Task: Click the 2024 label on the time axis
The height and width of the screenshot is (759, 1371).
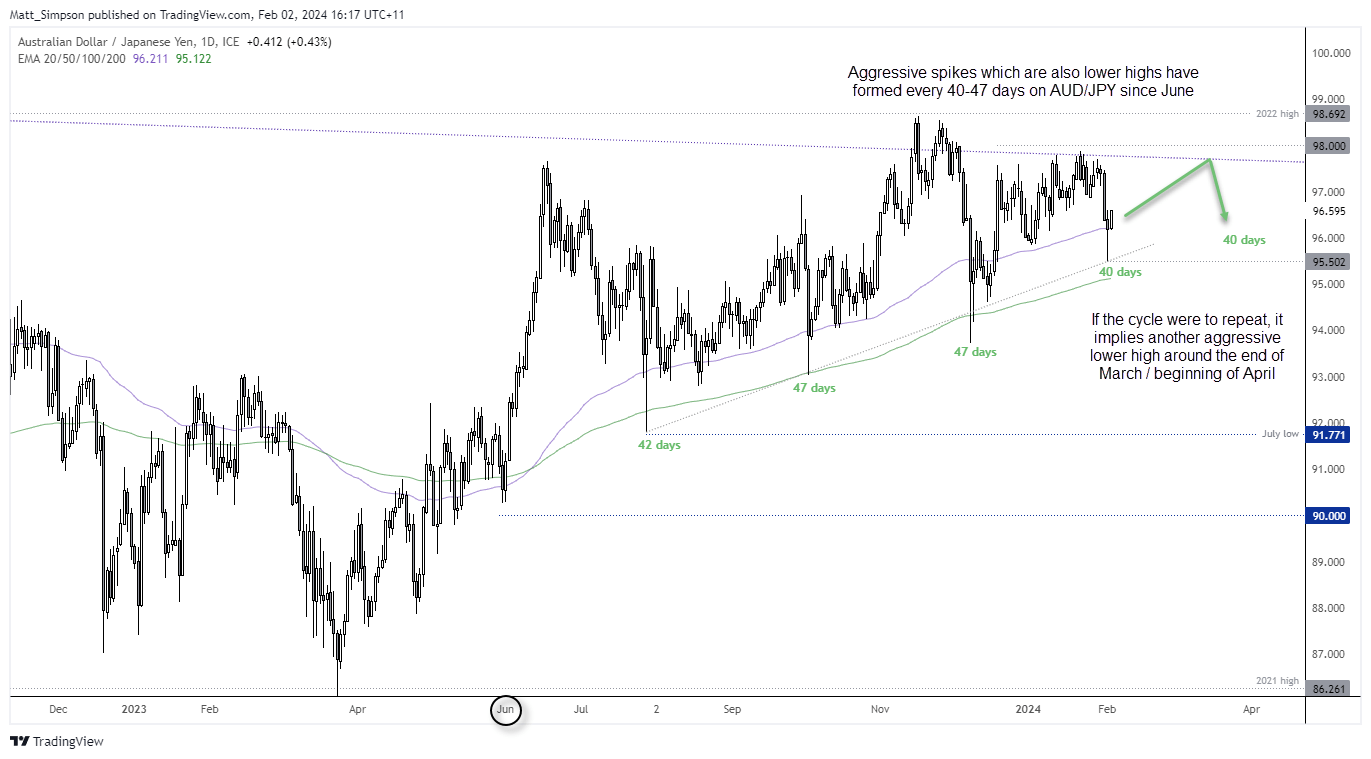Action: [1029, 709]
